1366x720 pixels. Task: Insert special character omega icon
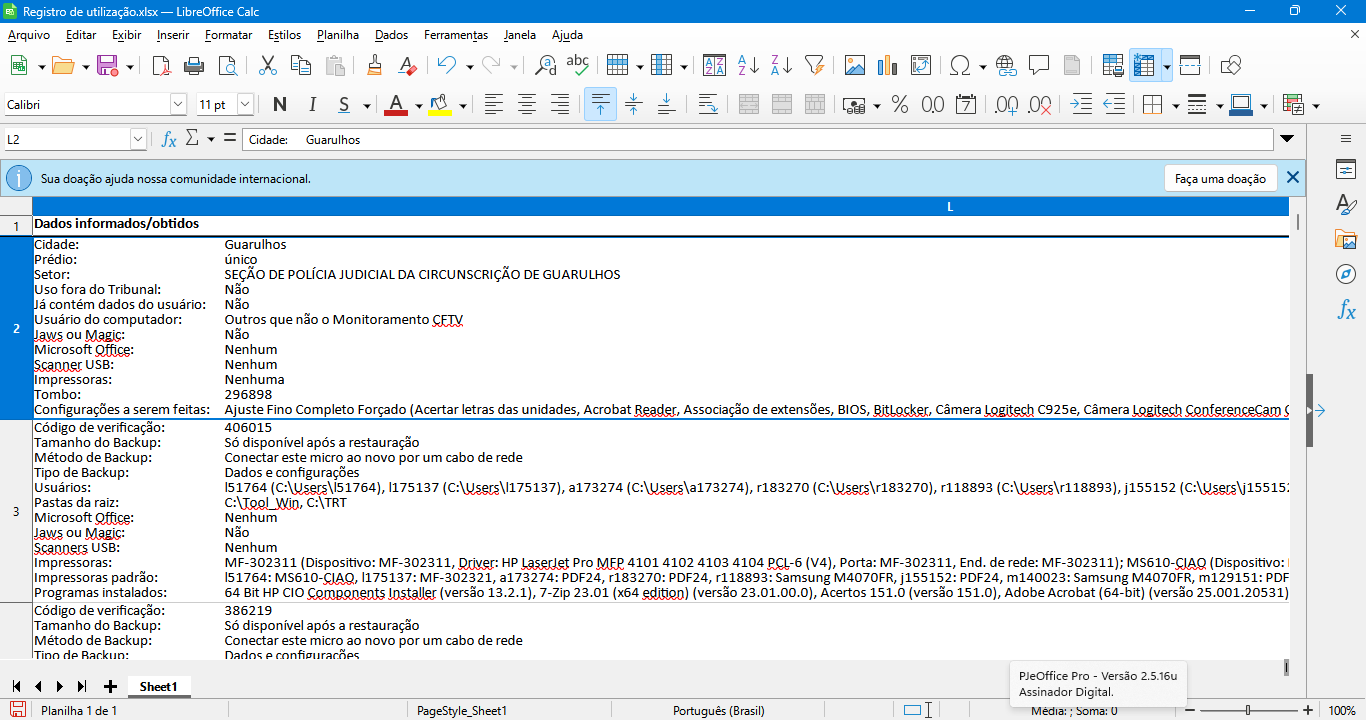coord(960,66)
